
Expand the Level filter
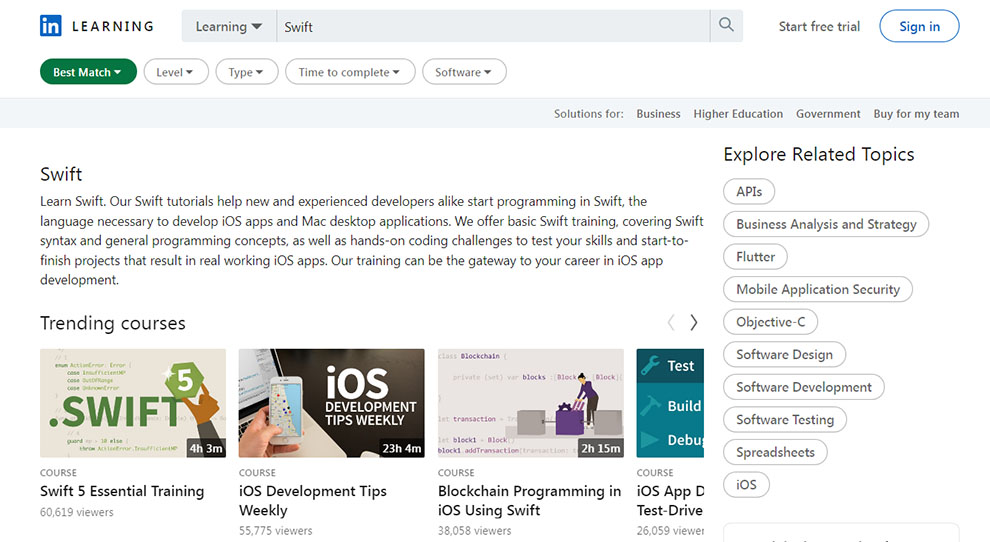tap(176, 72)
